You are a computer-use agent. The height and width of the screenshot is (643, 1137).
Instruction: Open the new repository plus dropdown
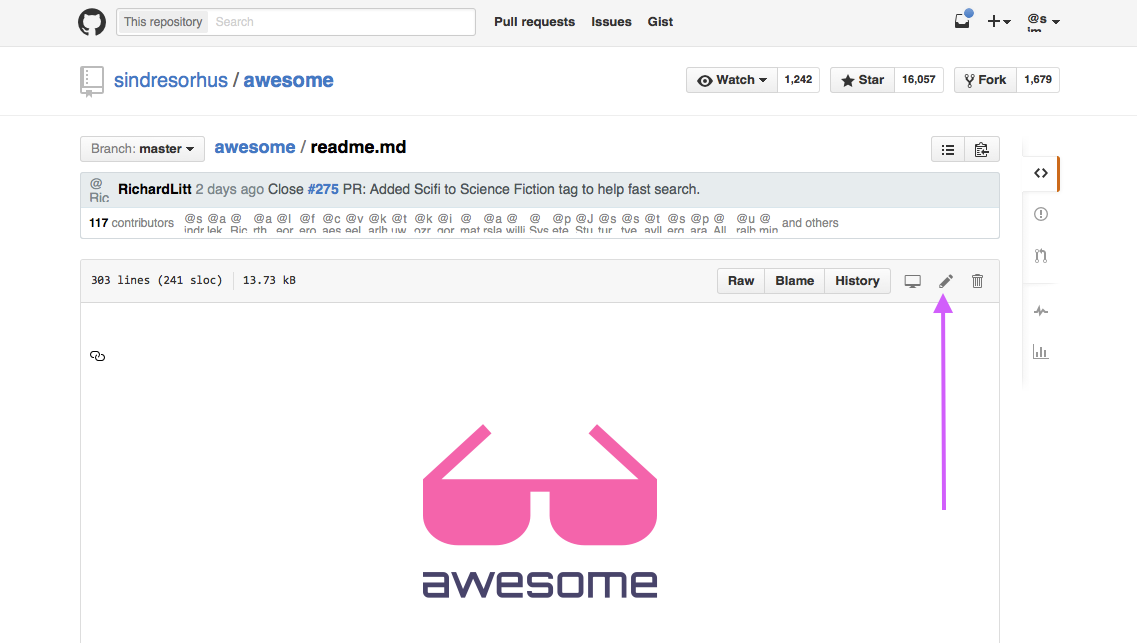(x=999, y=21)
